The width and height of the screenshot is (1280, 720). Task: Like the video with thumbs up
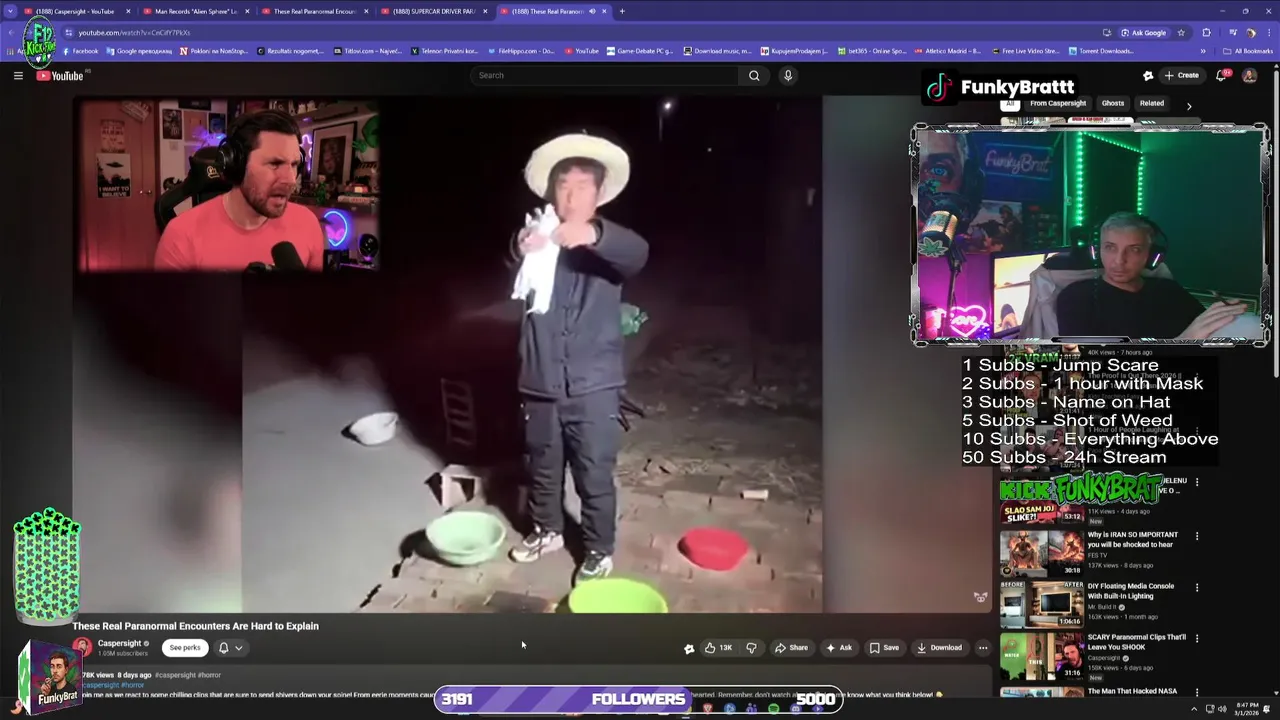(718, 648)
